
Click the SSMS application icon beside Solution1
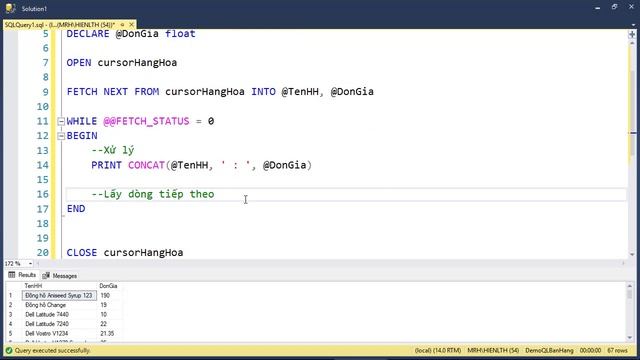[10, 8]
